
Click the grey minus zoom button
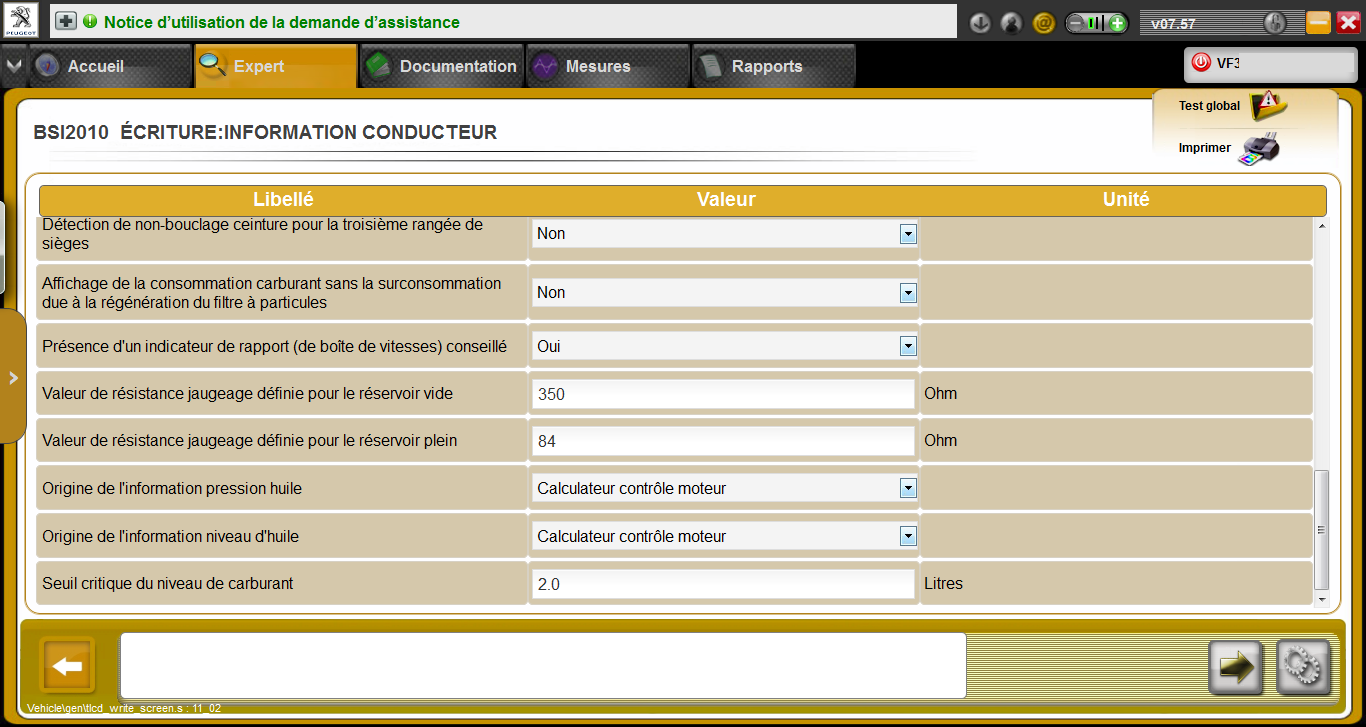click(x=1076, y=23)
